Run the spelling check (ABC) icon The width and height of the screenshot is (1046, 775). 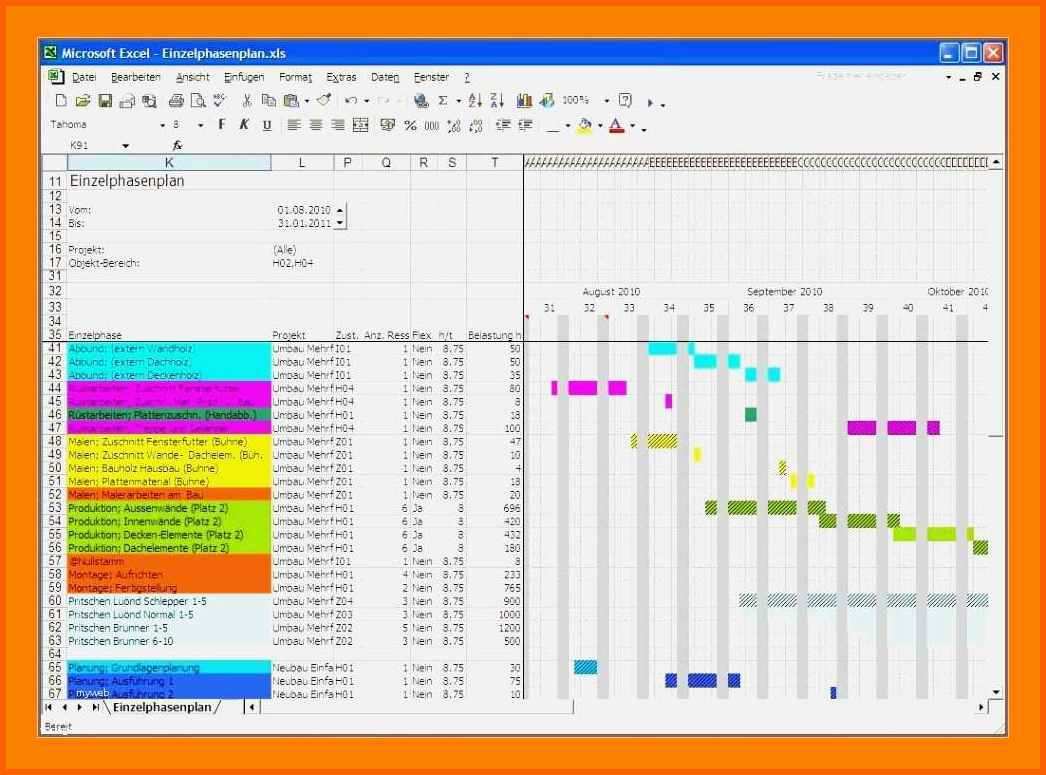219,101
